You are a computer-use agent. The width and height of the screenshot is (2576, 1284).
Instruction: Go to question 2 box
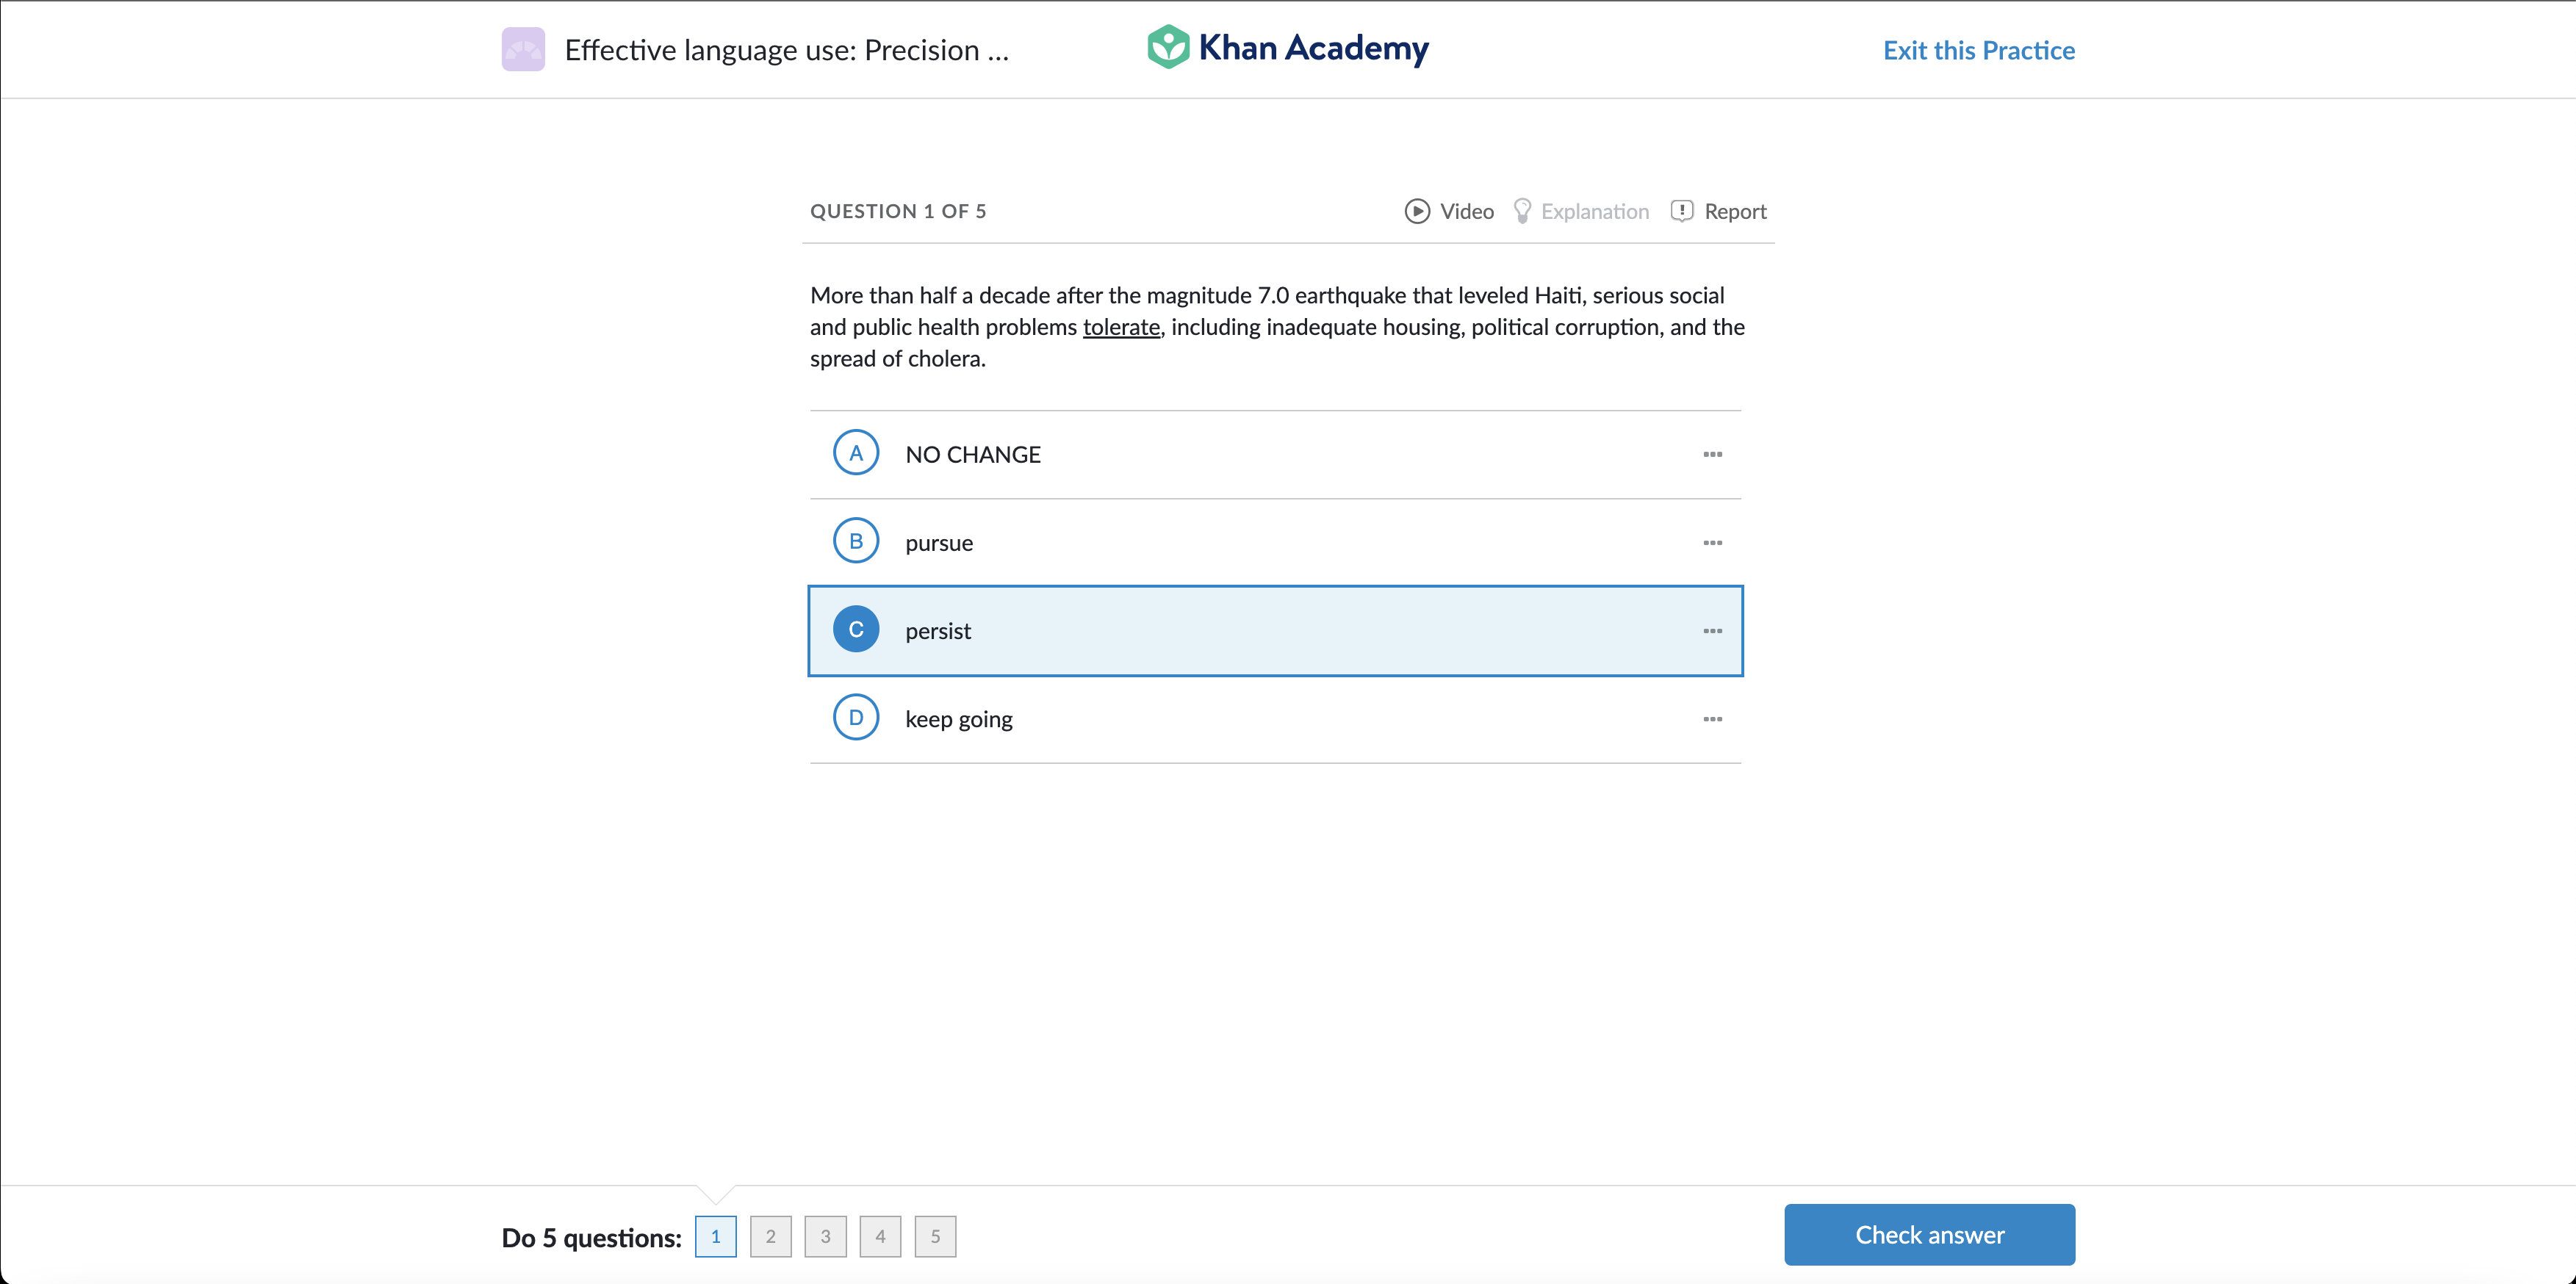[x=770, y=1236]
